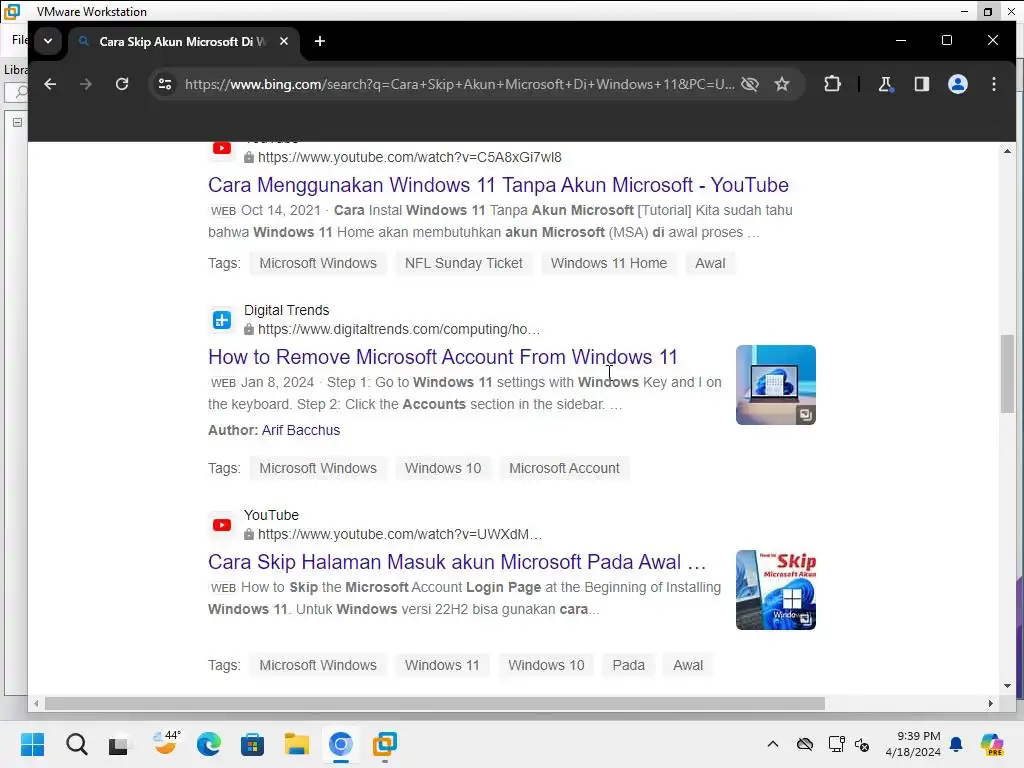This screenshot has width=1024, height=768.
Task: Click the page vertical scrollbar thumb
Action: 1007,374
